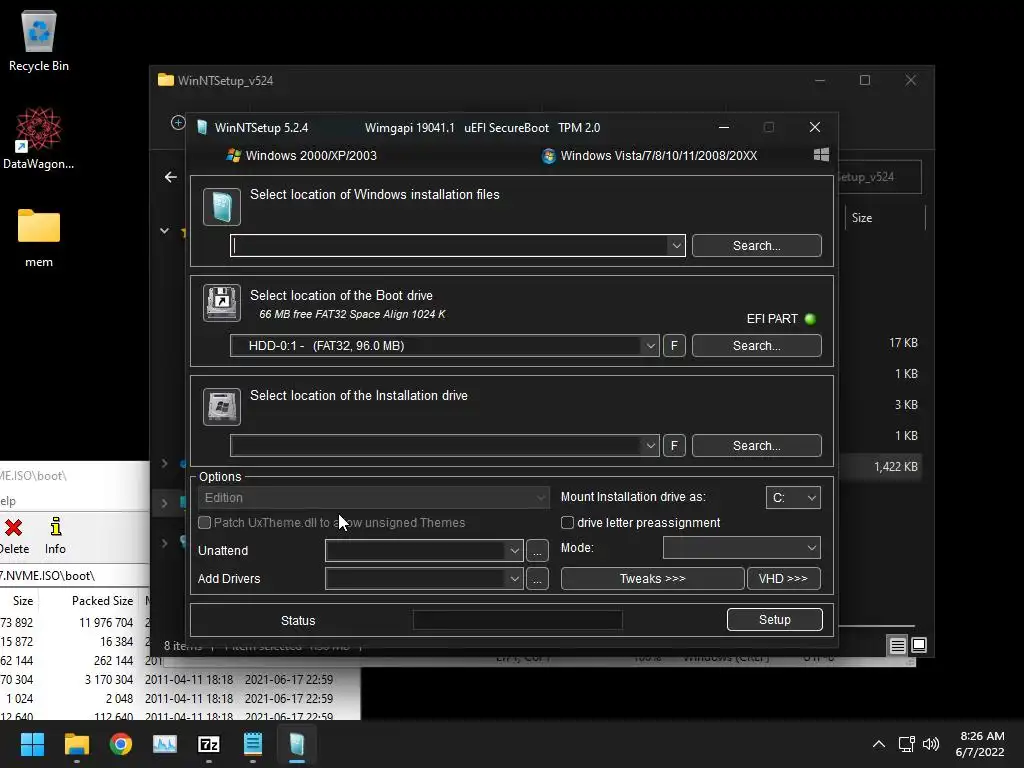Open the Notepad taskbar icon

point(253,744)
